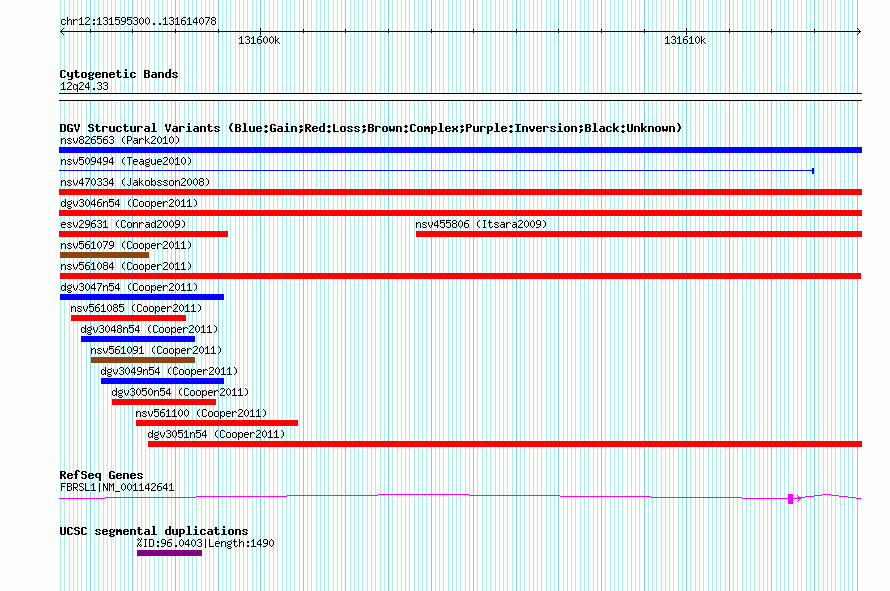Click the UCSC segmental duplications track title

[x=154, y=531]
